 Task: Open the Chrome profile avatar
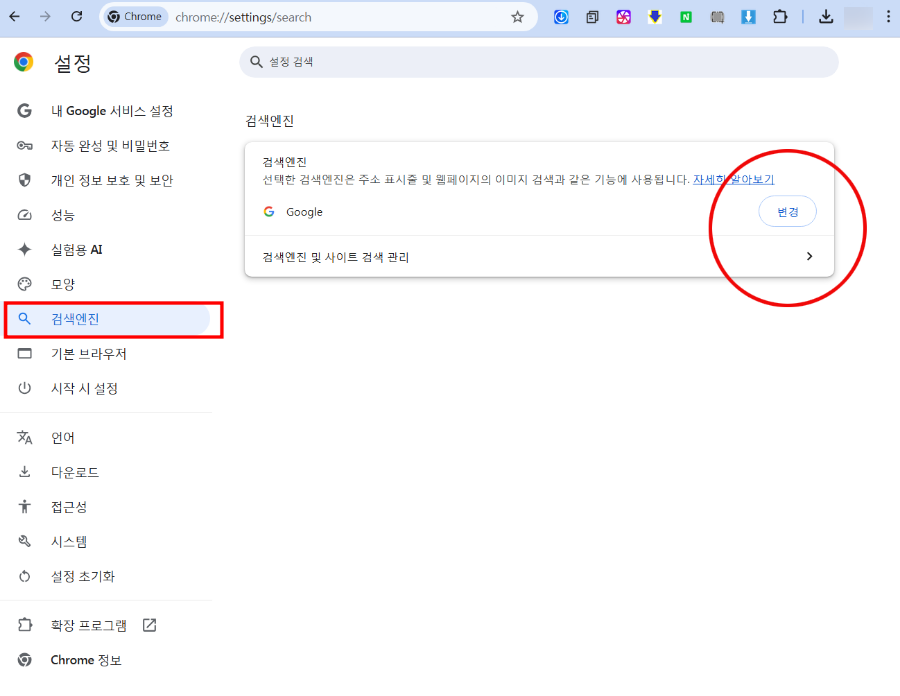[858, 16]
